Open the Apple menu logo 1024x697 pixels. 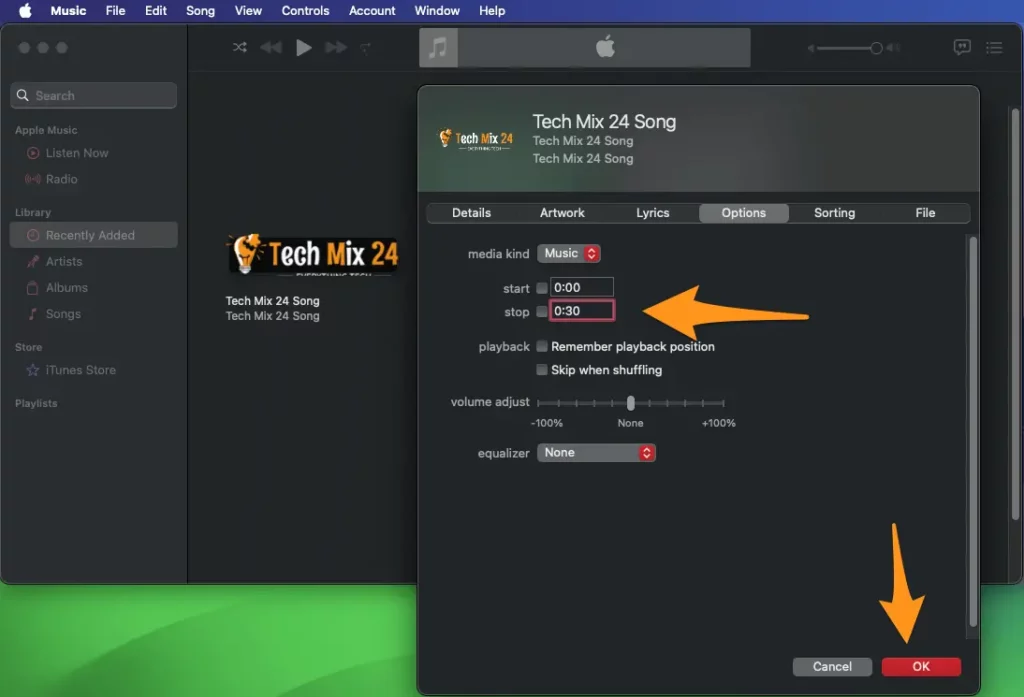point(25,10)
